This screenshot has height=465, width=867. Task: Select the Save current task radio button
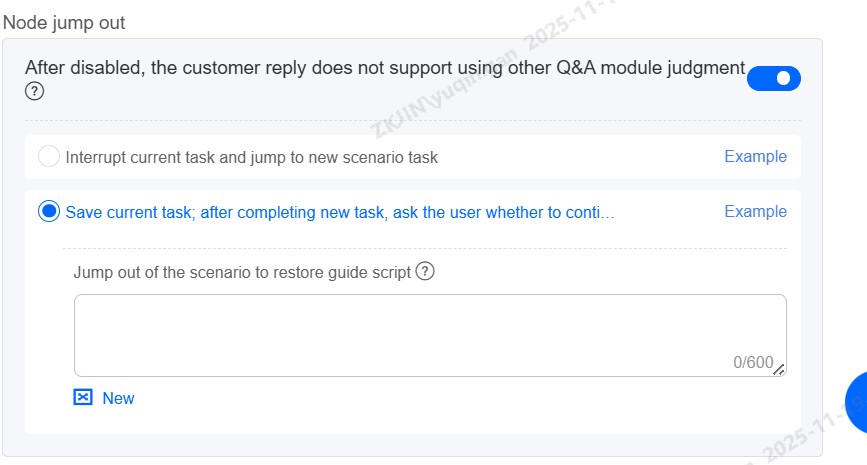[x=48, y=212]
